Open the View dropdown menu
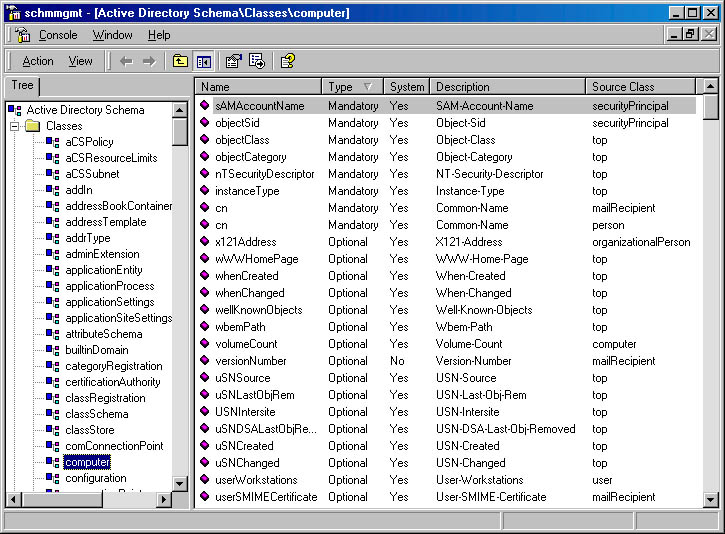Viewport: 725px width, 534px height. point(80,61)
